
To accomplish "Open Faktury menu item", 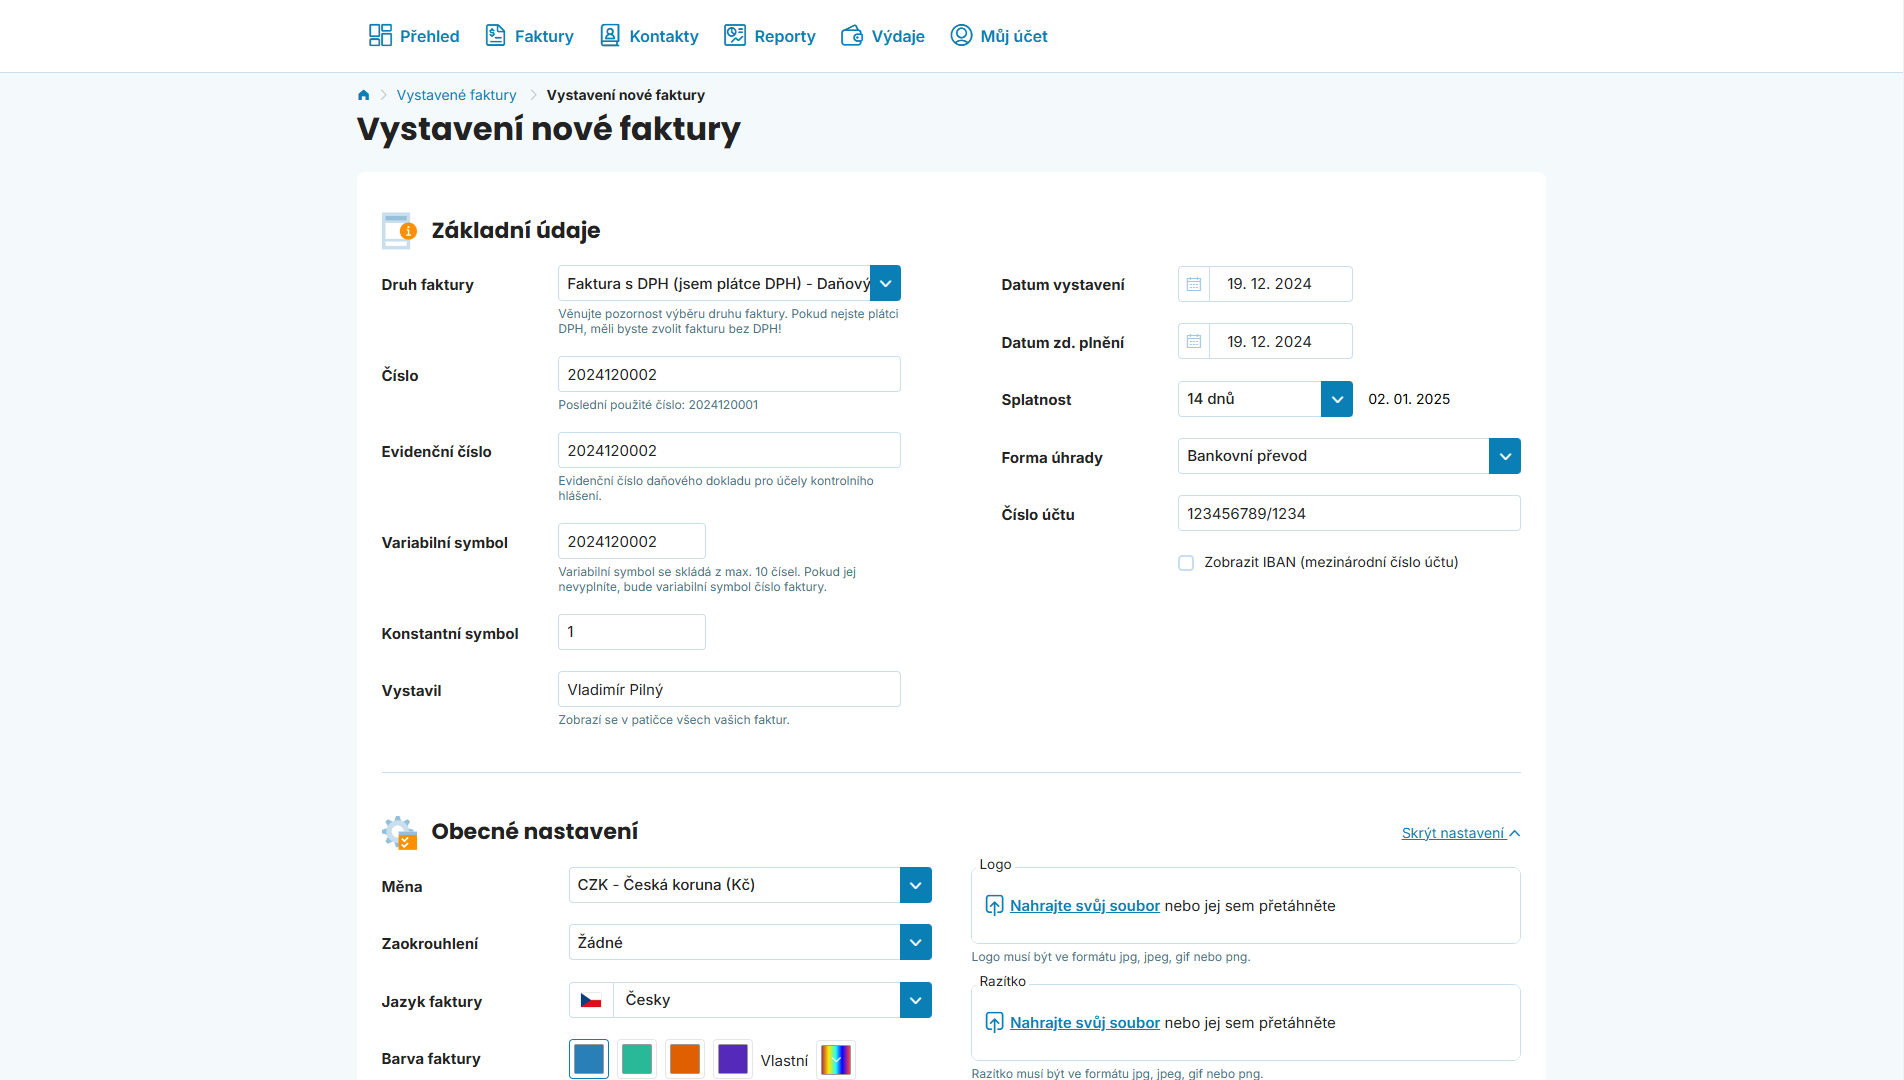I will (x=529, y=36).
